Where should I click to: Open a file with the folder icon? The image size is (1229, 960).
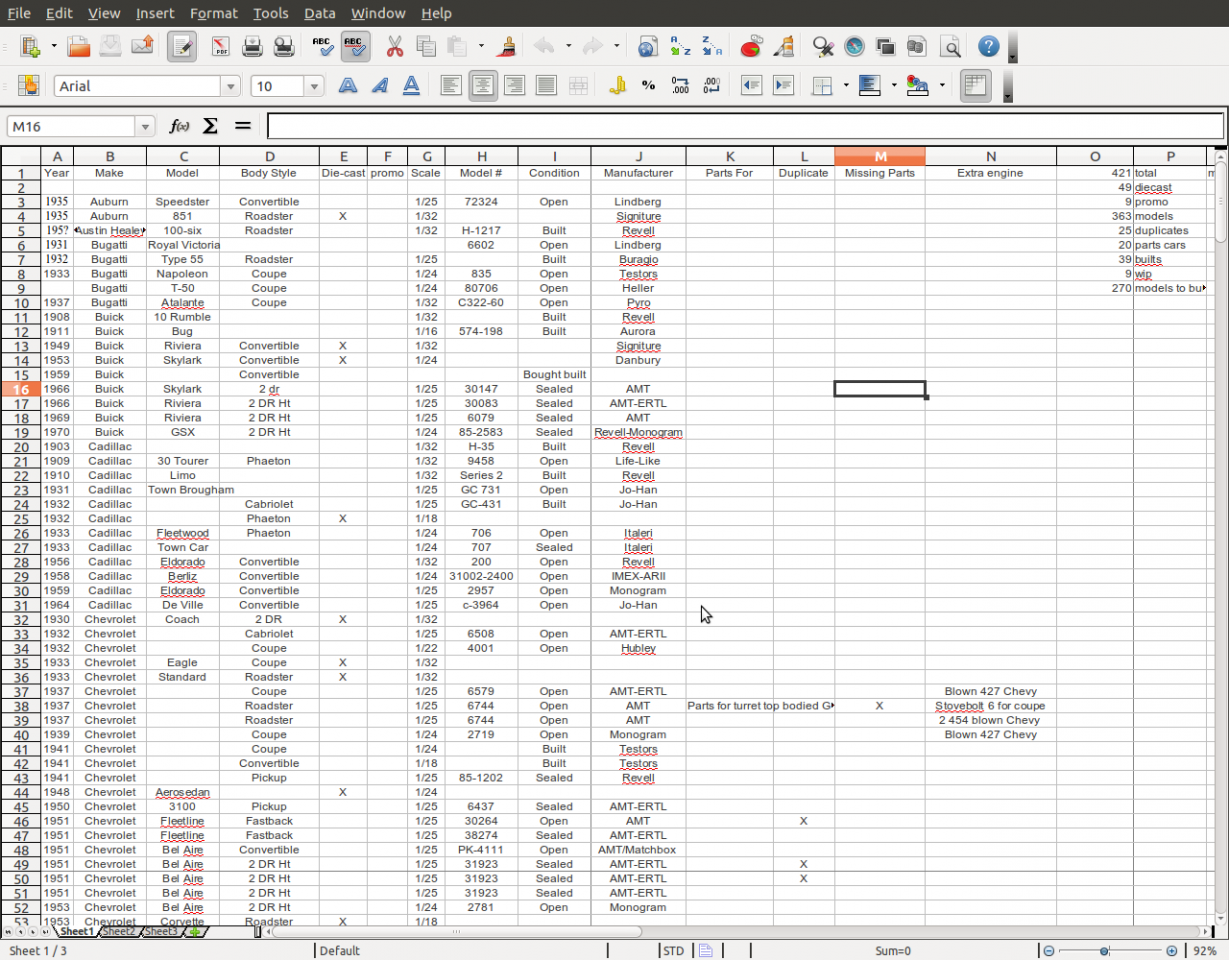pos(79,46)
